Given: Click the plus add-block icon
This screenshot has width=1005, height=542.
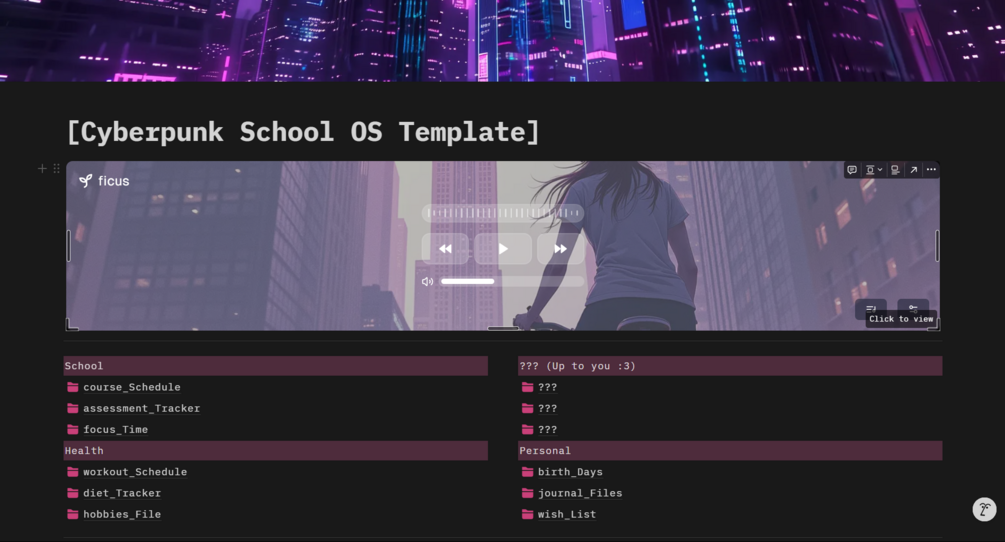Looking at the screenshot, I should click(x=42, y=168).
